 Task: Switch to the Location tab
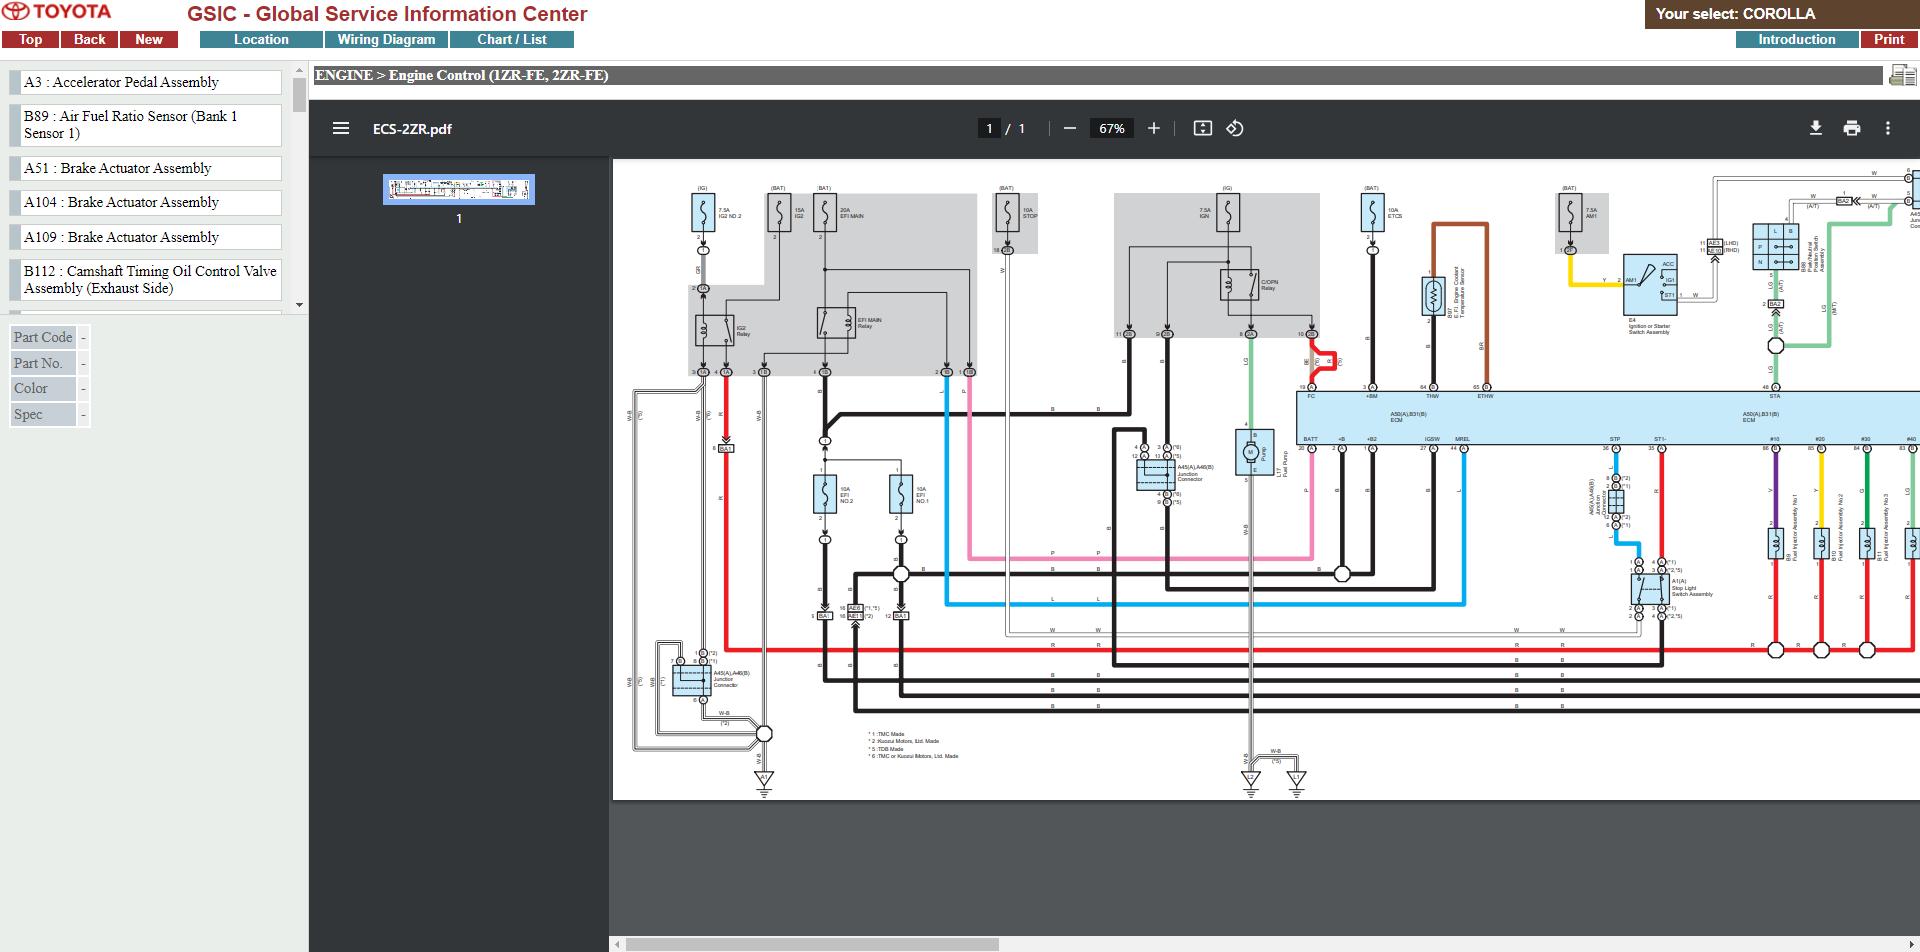[x=261, y=39]
